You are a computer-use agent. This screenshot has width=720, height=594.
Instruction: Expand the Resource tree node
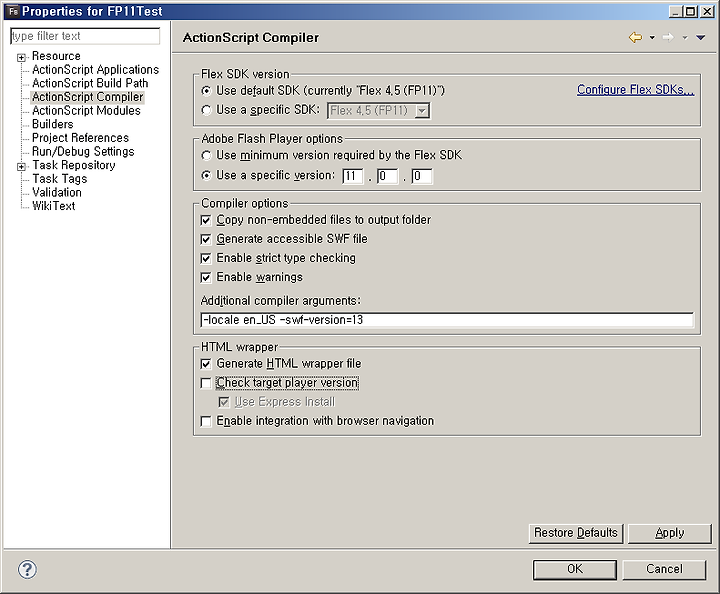(x=21, y=57)
